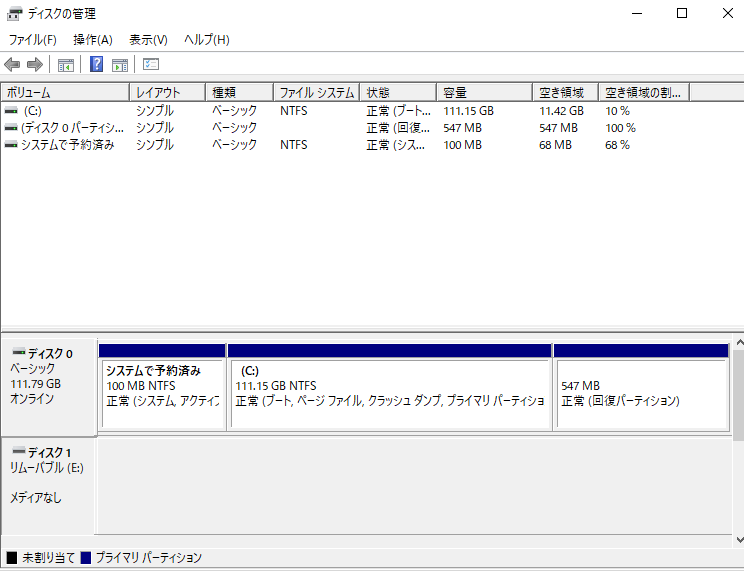744x571 pixels.
Task: Click the 正常 (回復... status cell
Action: click(398, 128)
